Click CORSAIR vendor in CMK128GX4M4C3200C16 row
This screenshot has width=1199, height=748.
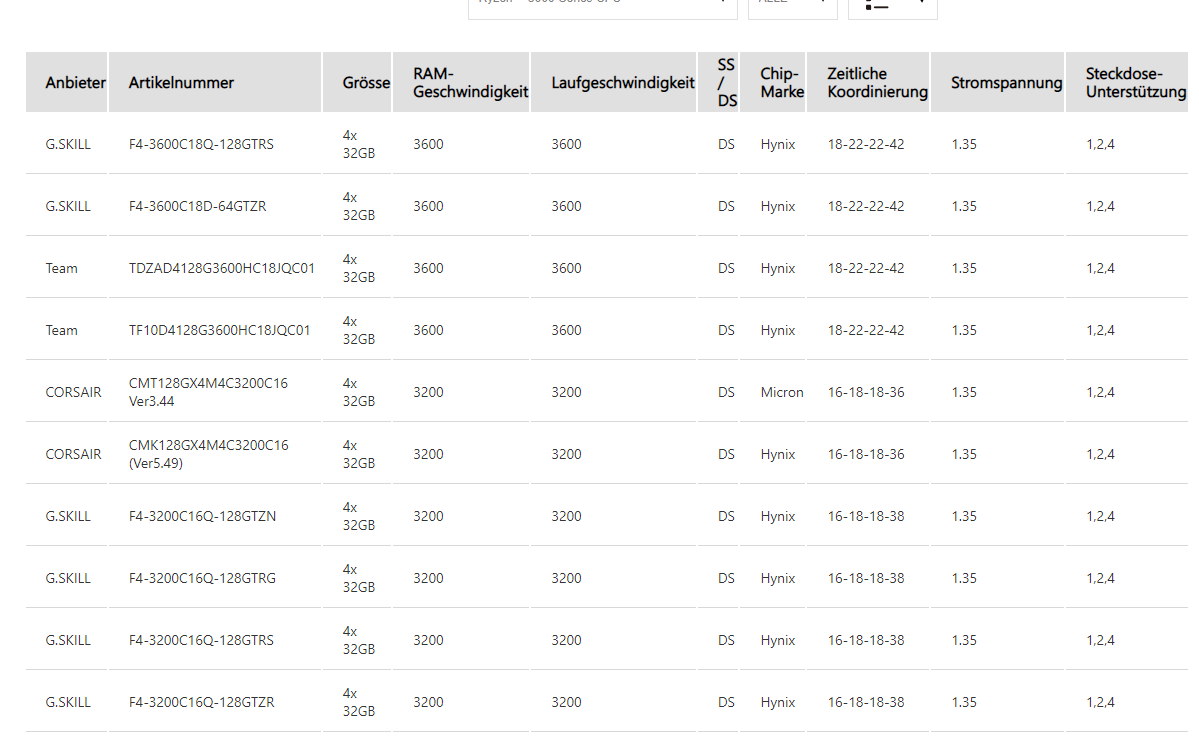click(x=73, y=454)
